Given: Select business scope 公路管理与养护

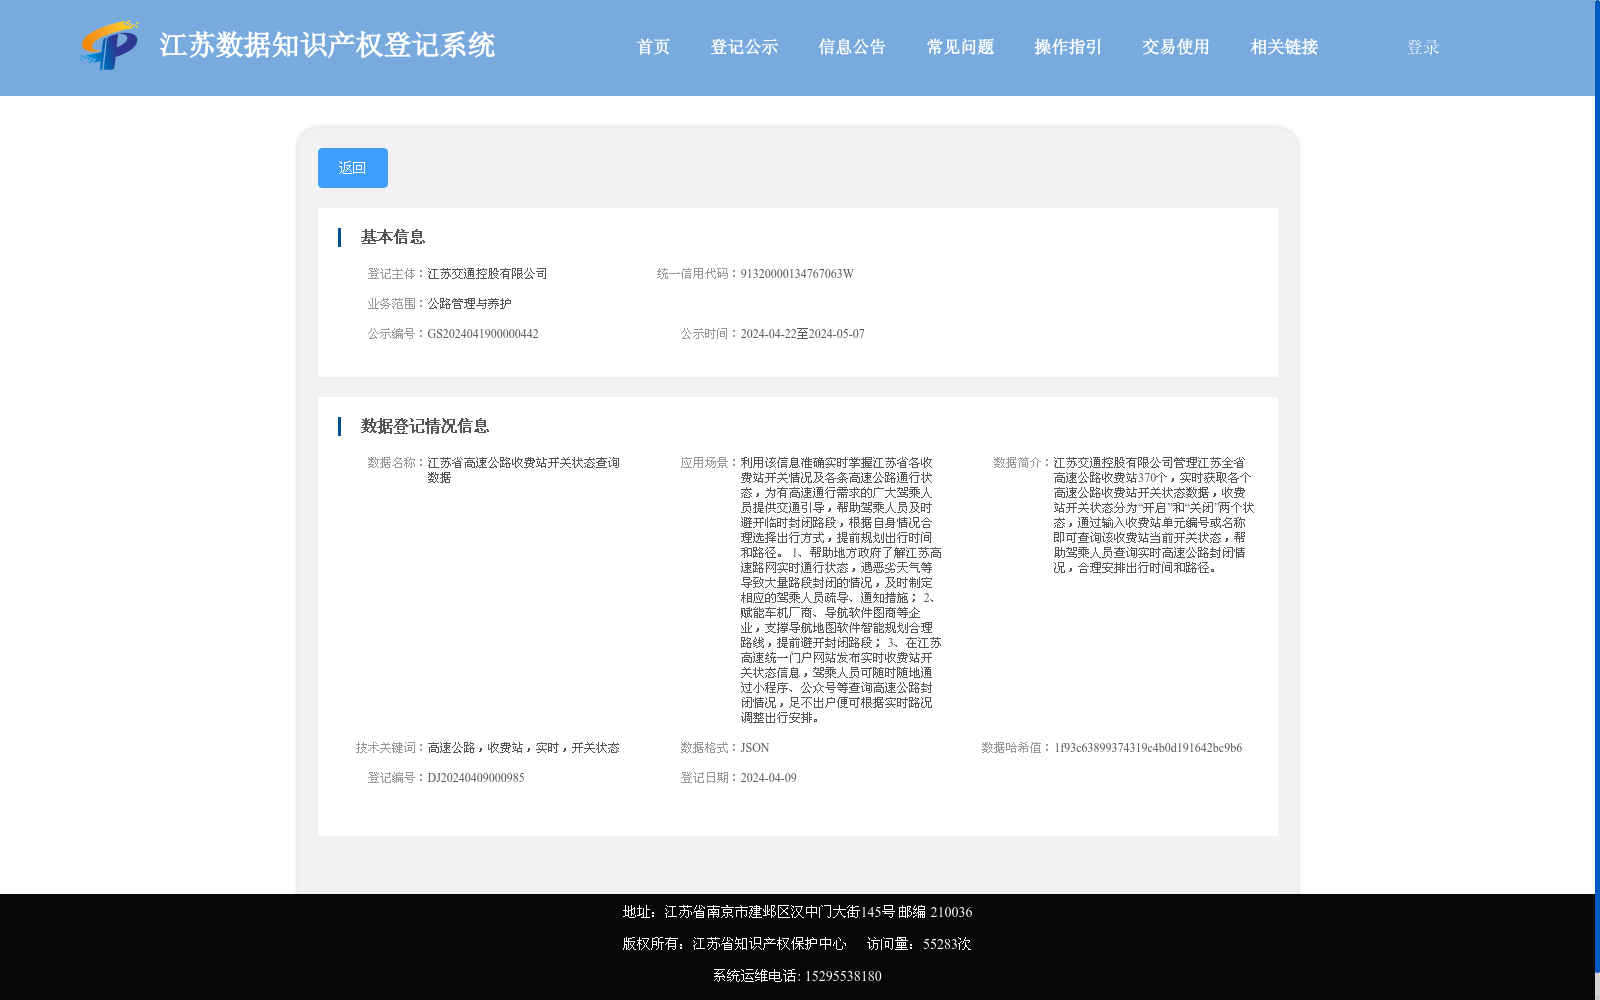Looking at the screenshot, I should (x=470, y=304).
